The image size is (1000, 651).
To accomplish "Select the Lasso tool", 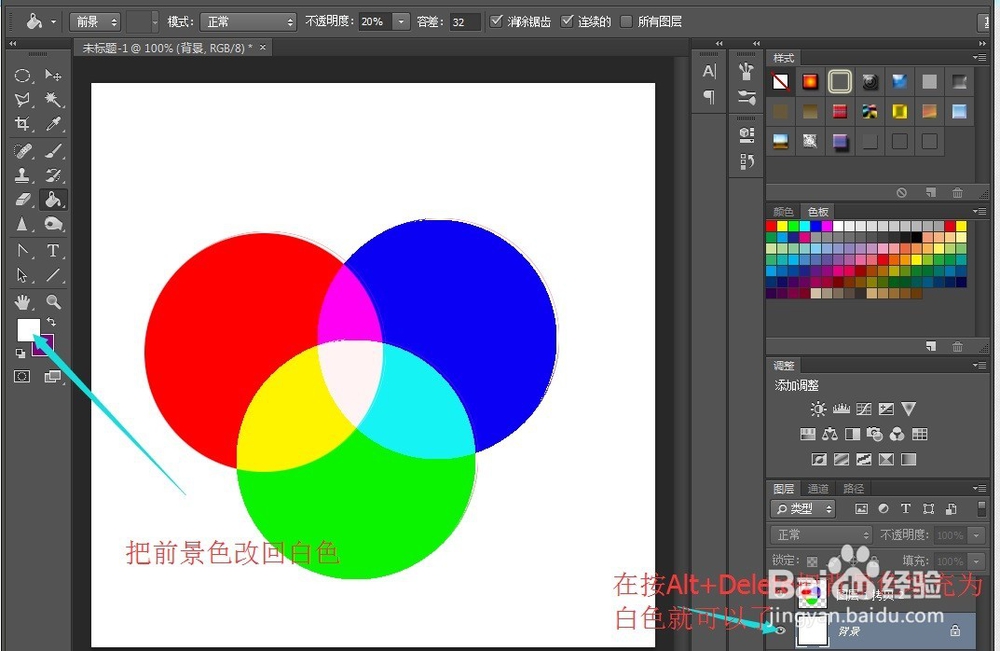I will tap(23, 99).
